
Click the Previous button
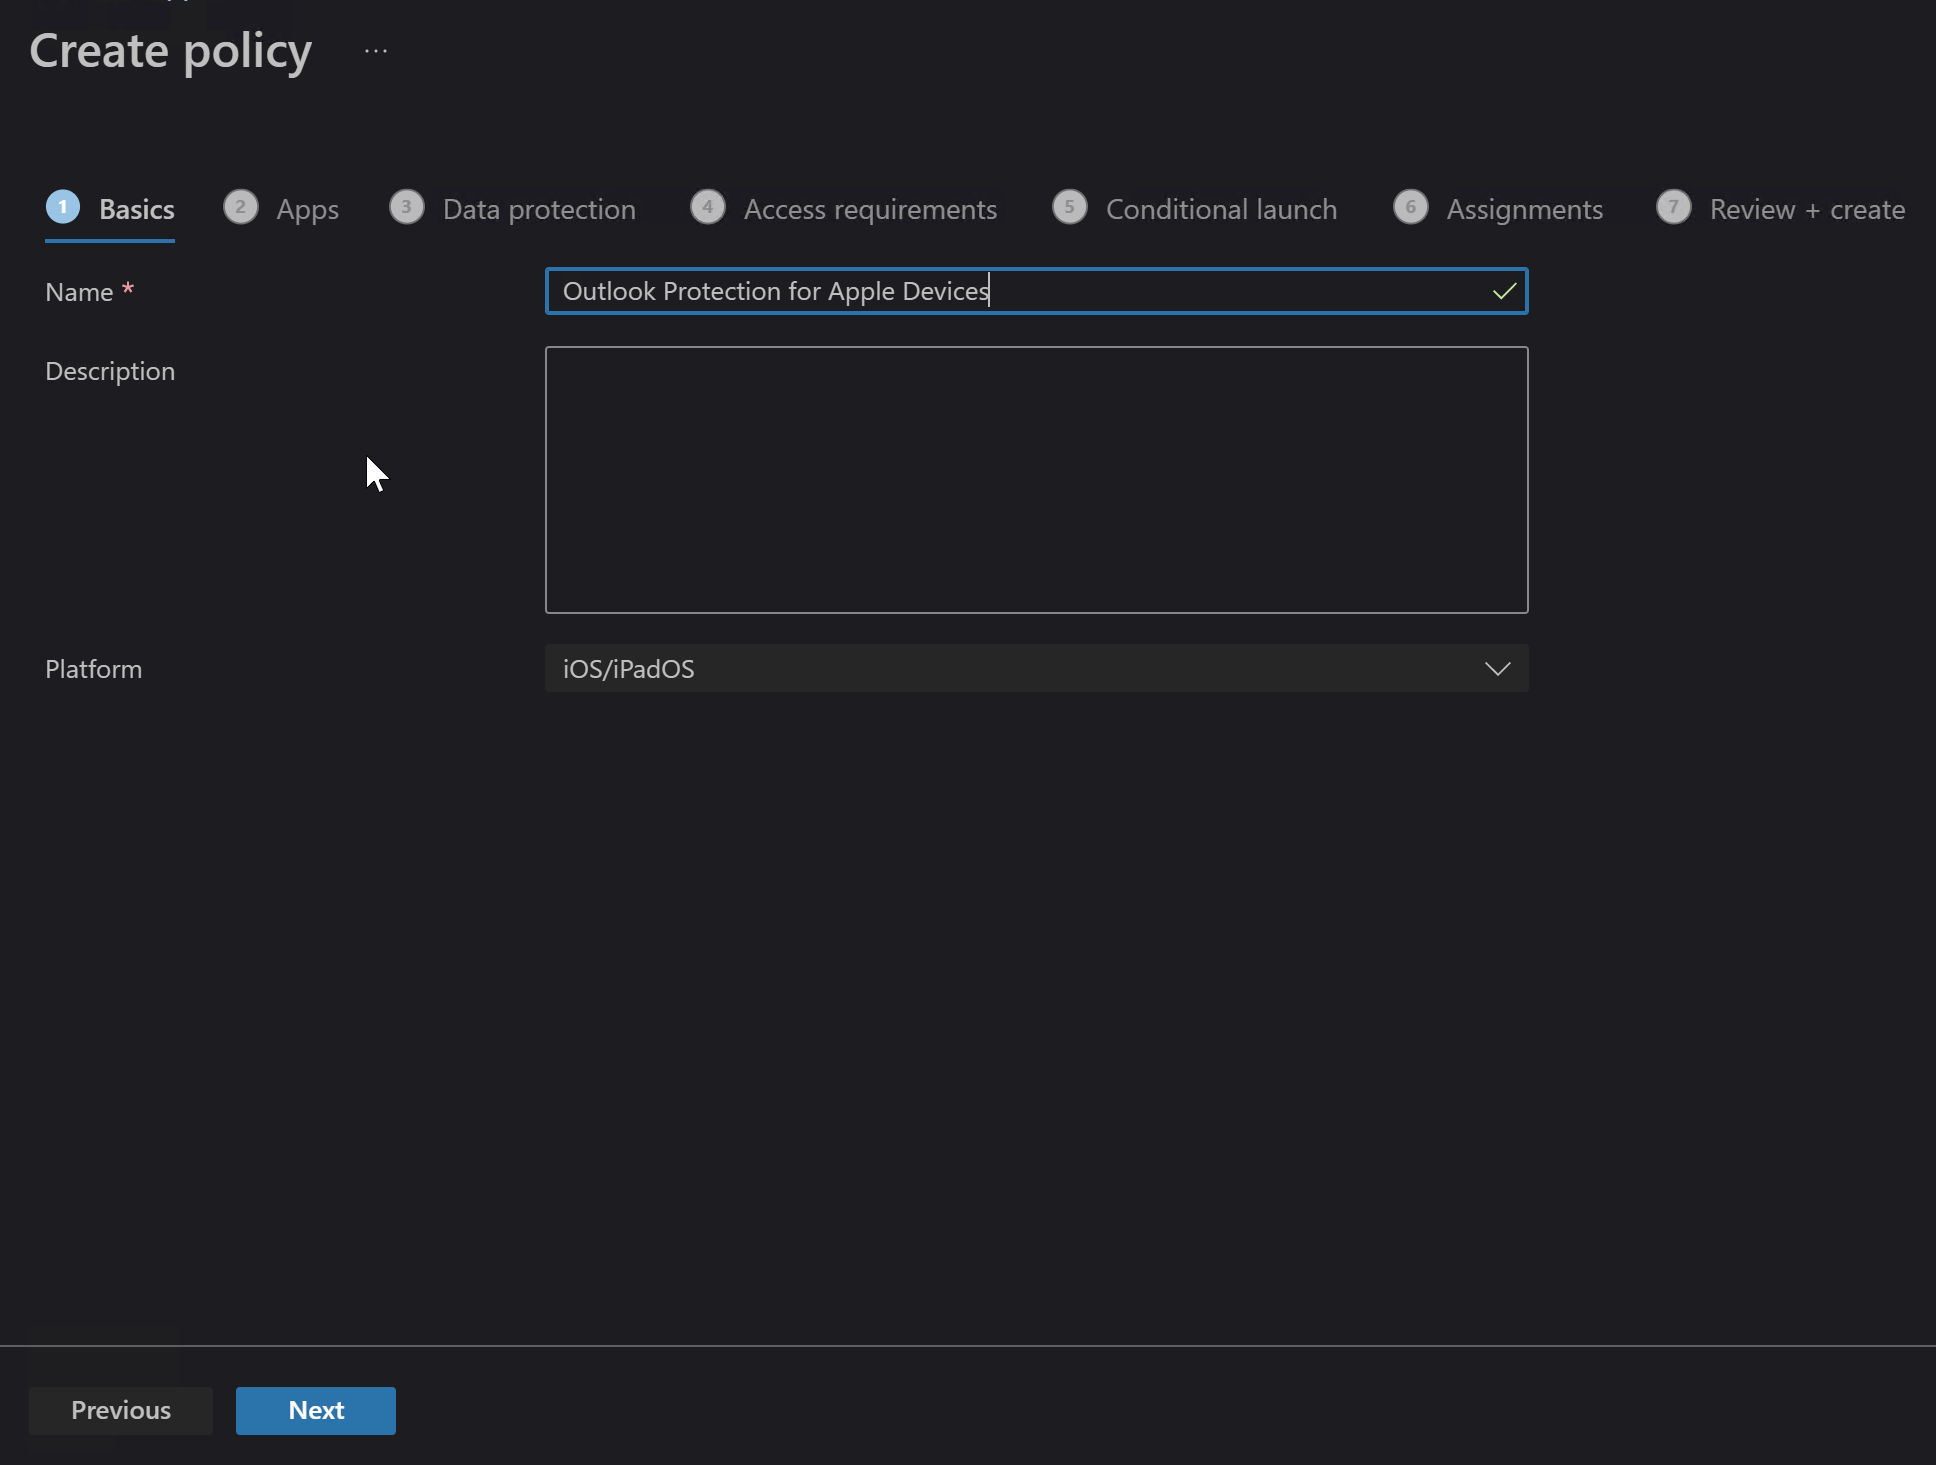click(120, 1410)
